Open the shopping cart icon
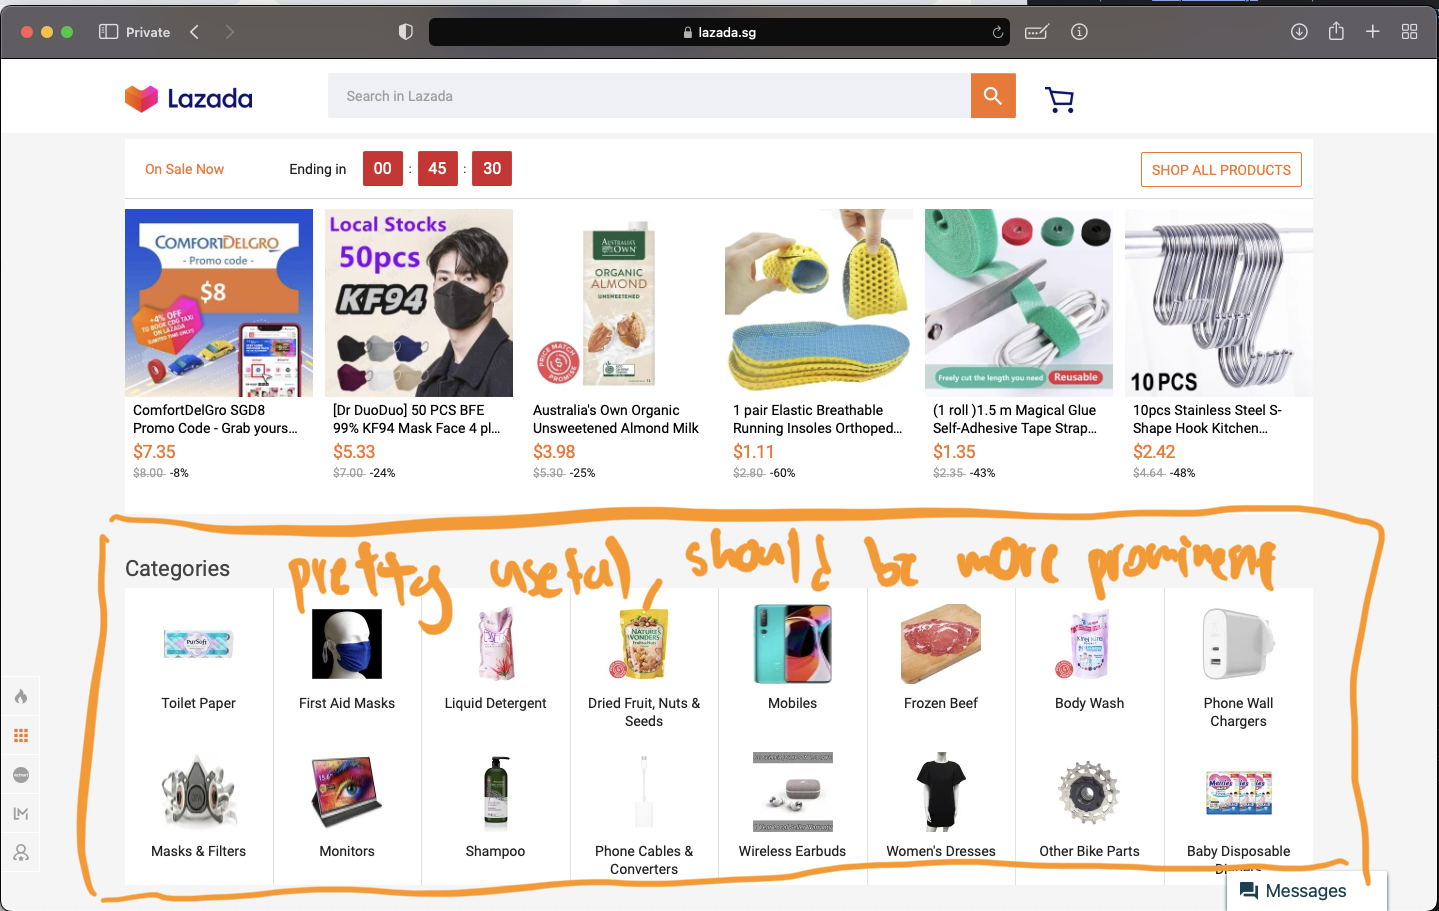Image resolution: width=1439 pixels, height=911 pixels. point(1059,99)
